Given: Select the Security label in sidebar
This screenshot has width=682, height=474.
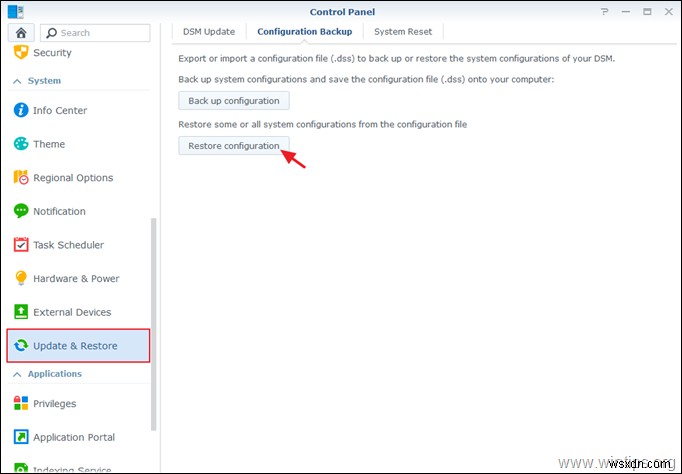Looking at the screenshot, I should tap(52, 53).
